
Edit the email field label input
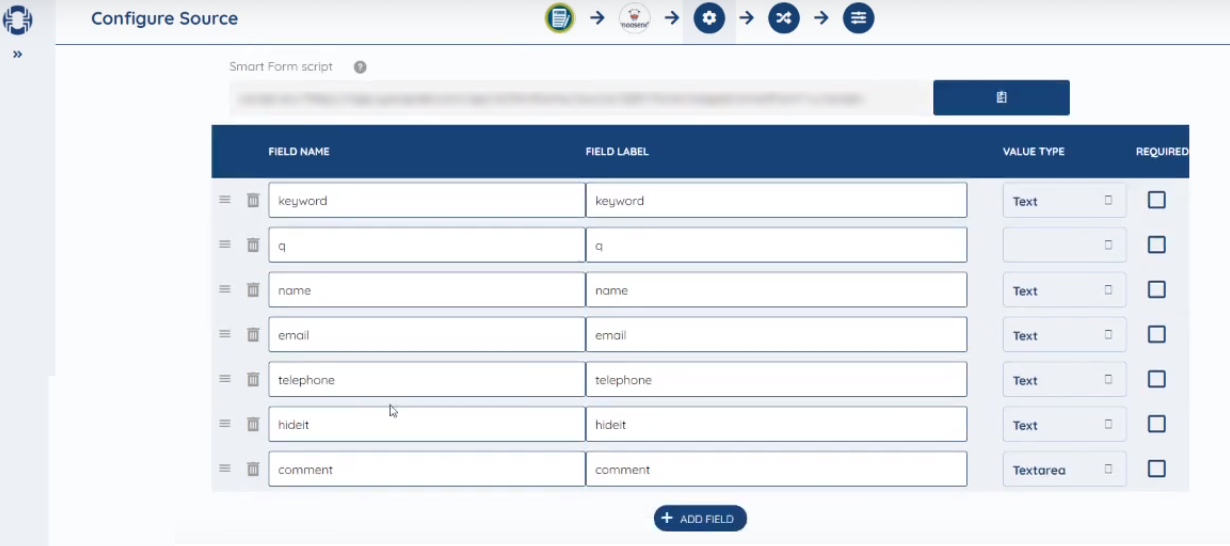point(777,335)
